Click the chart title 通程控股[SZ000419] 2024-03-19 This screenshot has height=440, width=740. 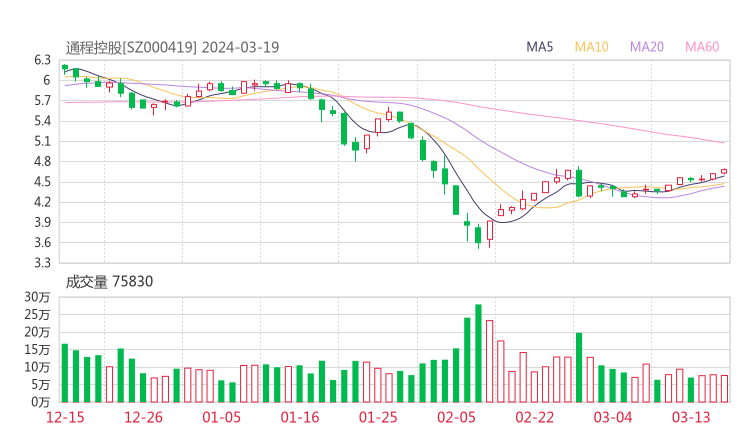coord(172,48)
